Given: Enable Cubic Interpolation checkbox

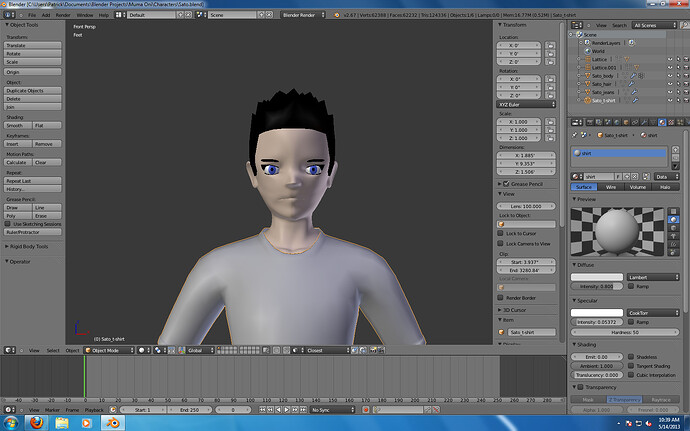Looking at the screenshot, I should (631, 375).
